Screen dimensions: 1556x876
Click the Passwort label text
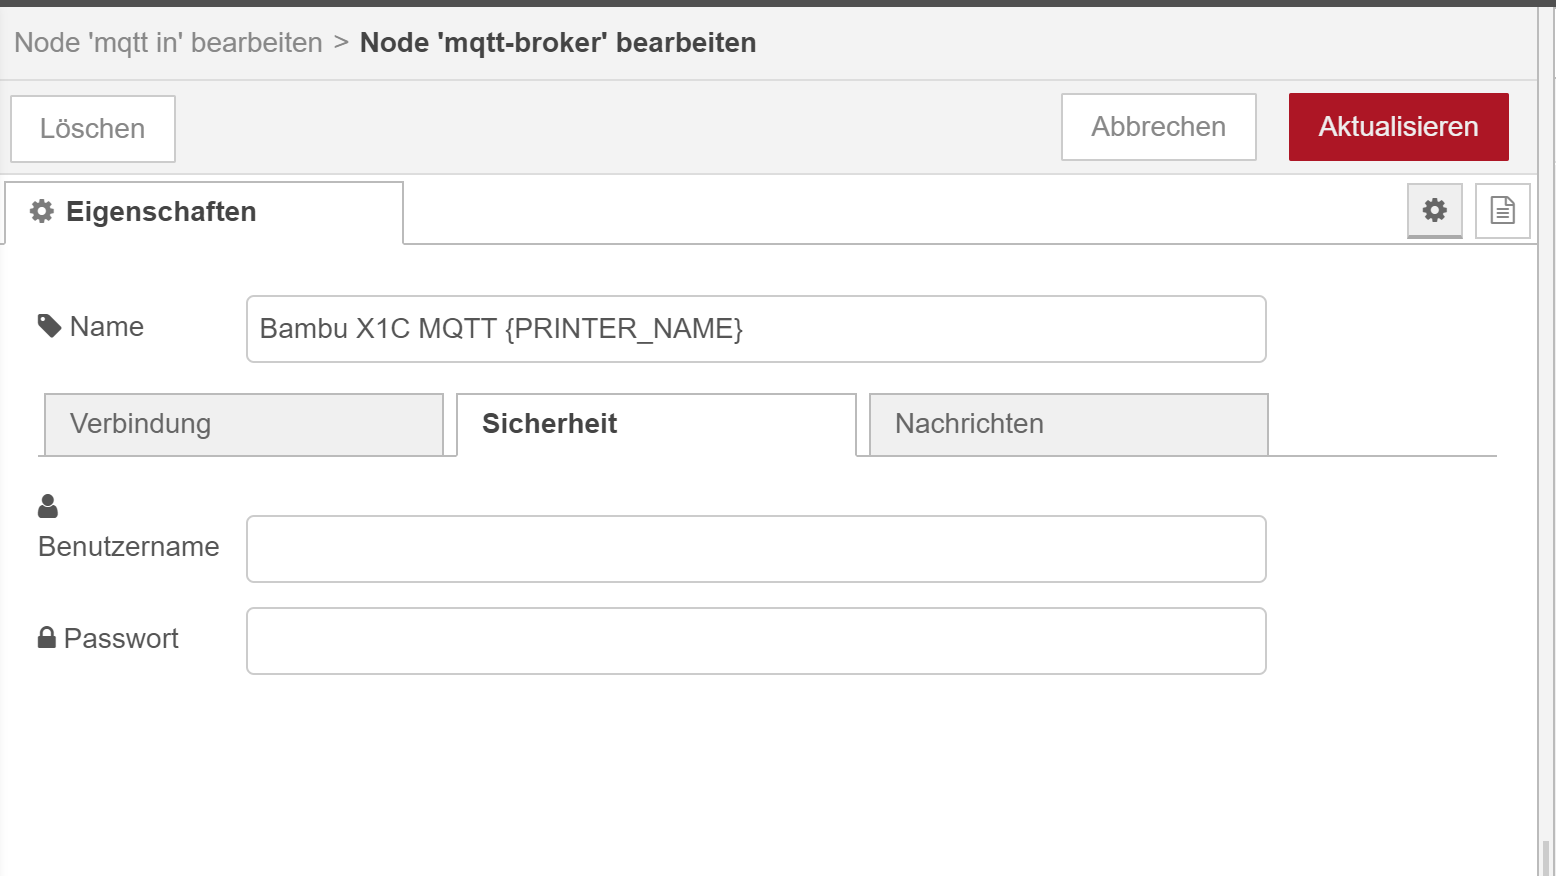coord(121,639)
